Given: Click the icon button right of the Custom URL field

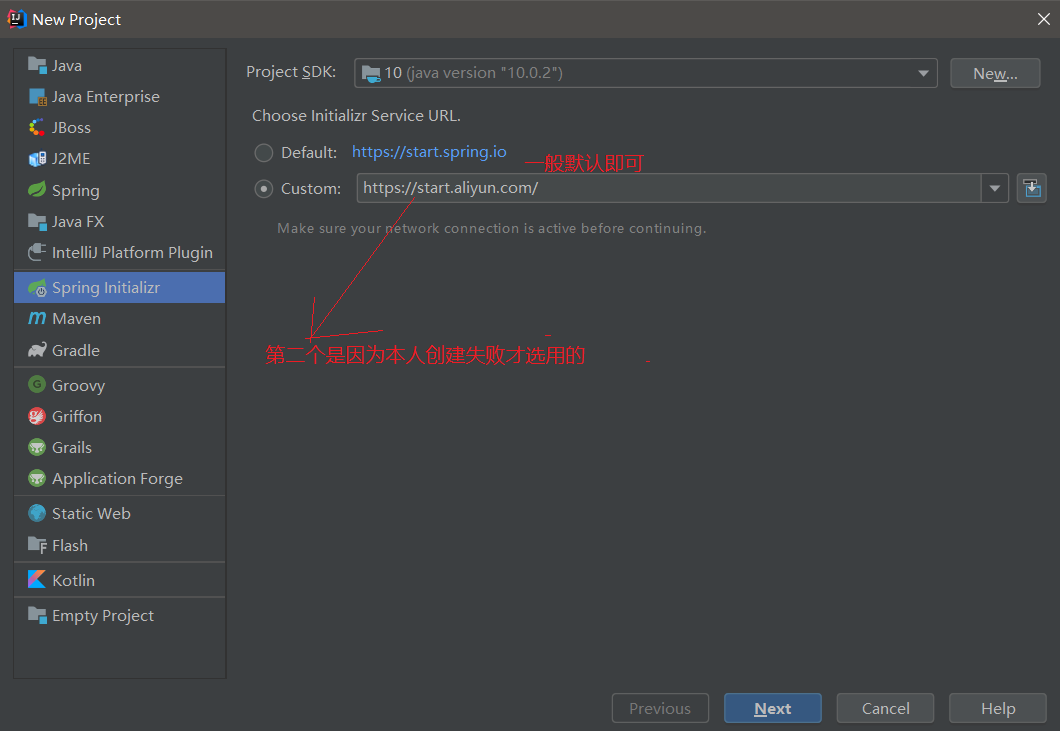Looking at the screenshot, I should [x=1032, y=188].
